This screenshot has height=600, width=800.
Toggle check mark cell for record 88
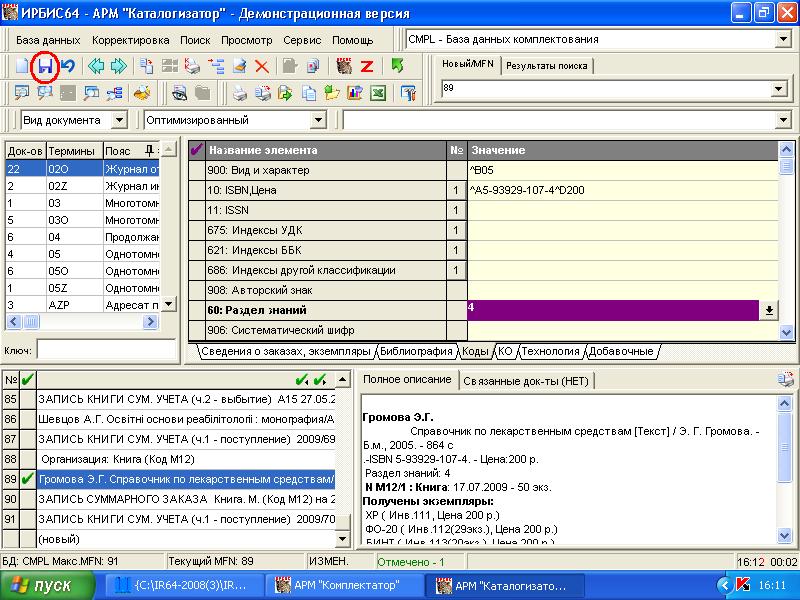click(27, 459)
